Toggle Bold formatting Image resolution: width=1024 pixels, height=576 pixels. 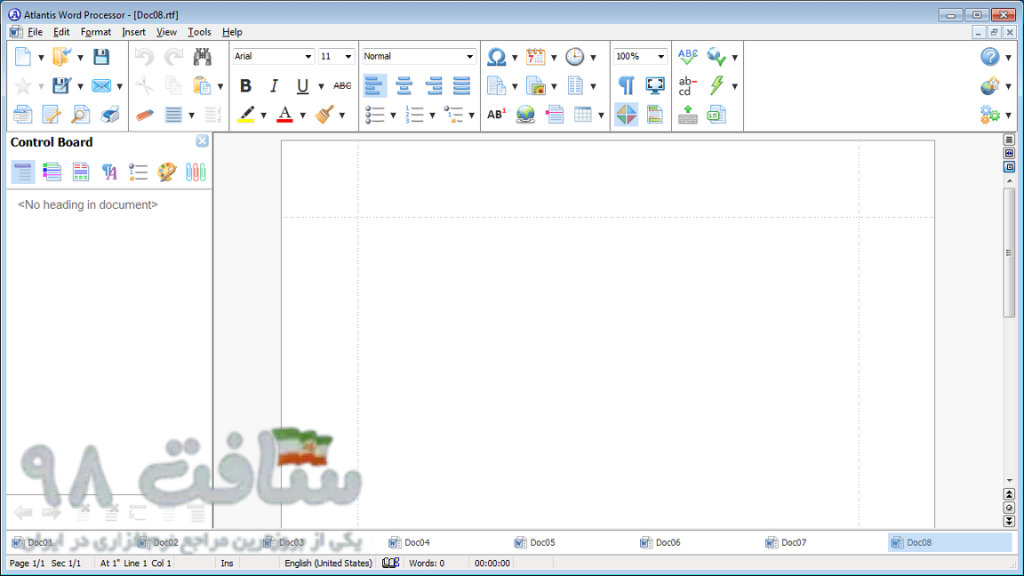point(246,86)
